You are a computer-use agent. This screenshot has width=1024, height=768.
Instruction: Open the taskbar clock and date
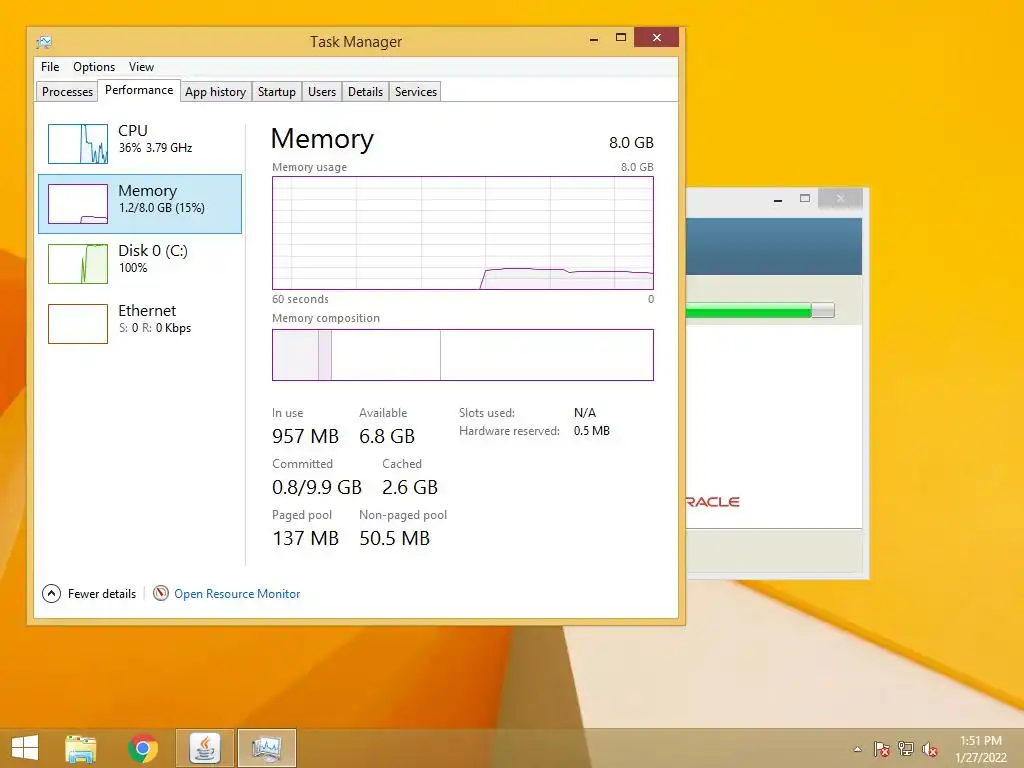[981, 749]
